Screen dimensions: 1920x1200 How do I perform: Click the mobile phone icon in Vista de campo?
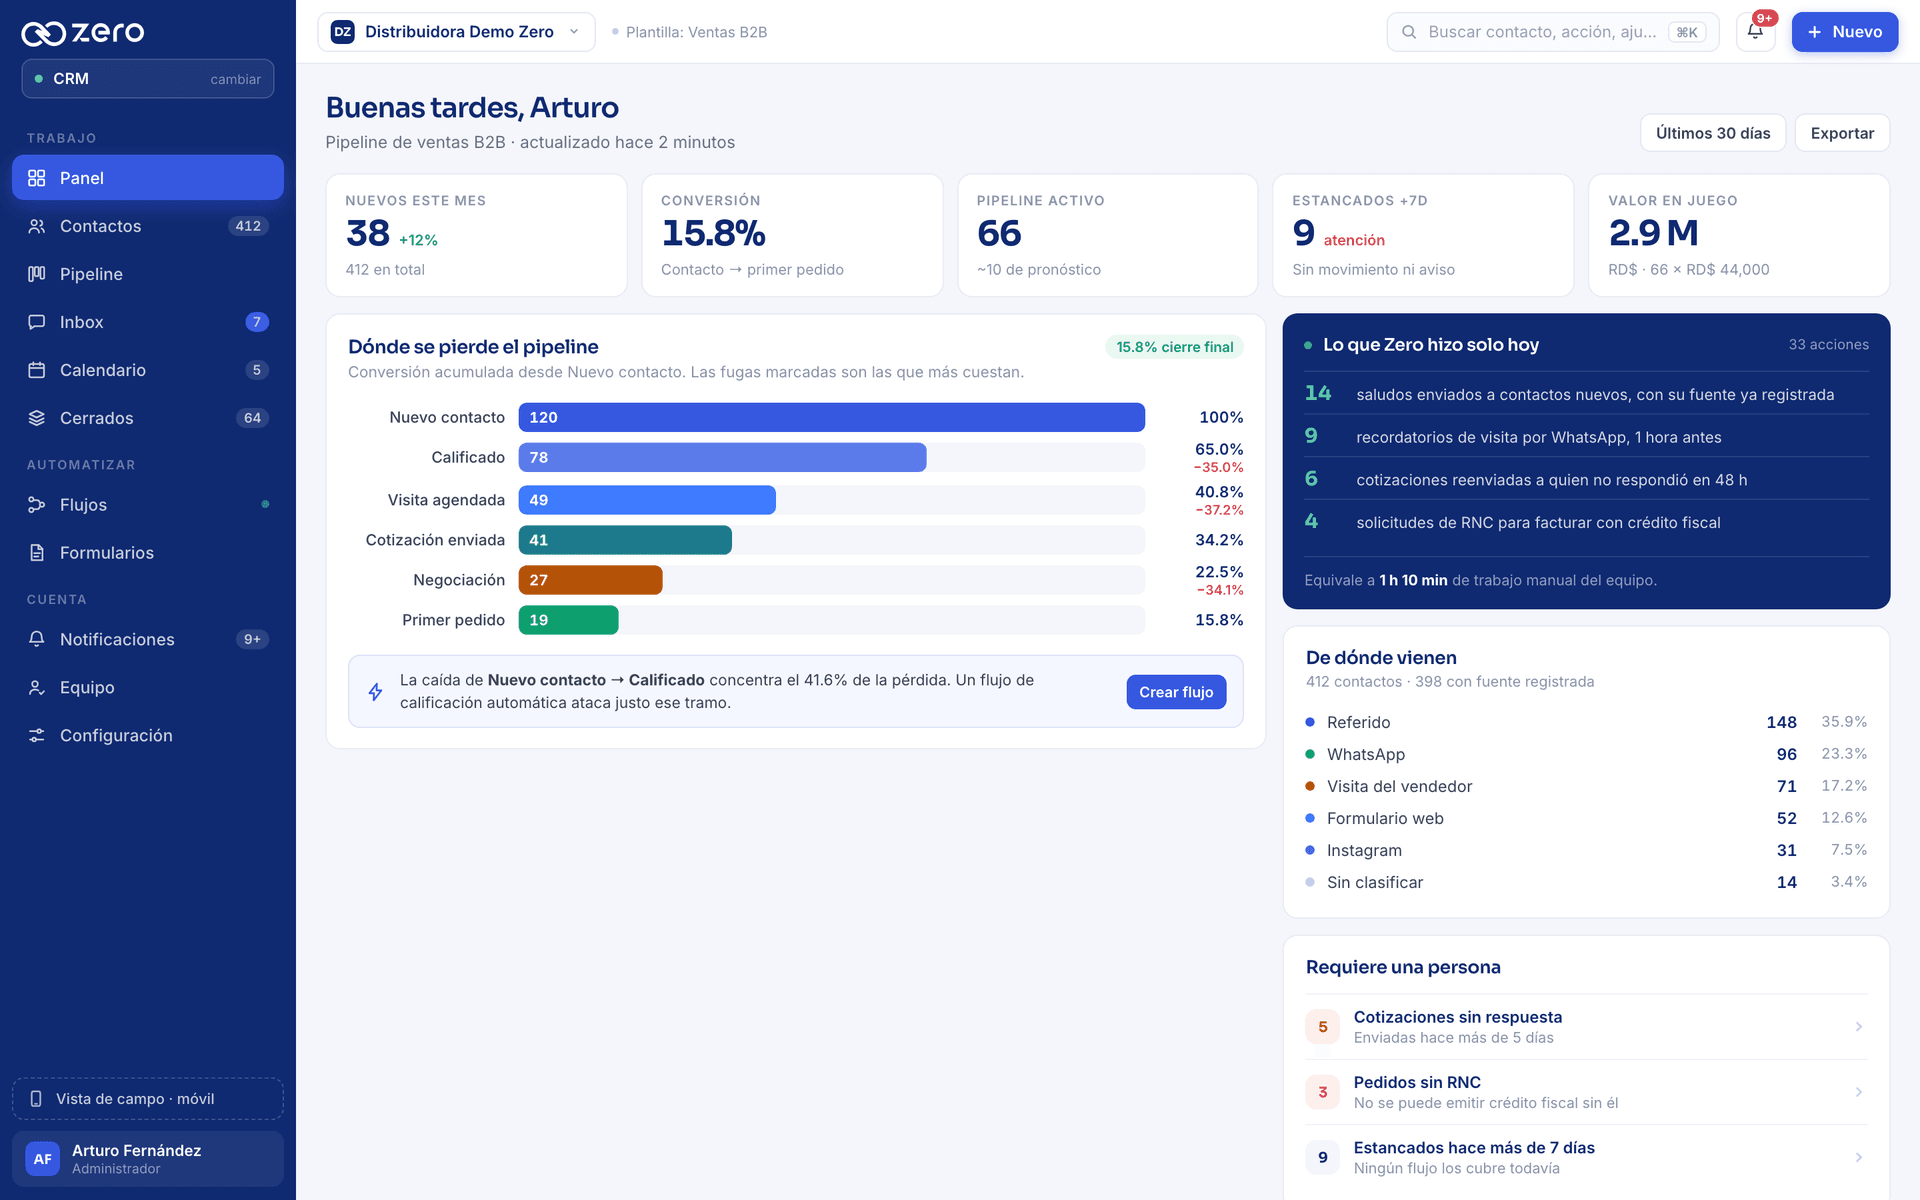click(36, 1099)
